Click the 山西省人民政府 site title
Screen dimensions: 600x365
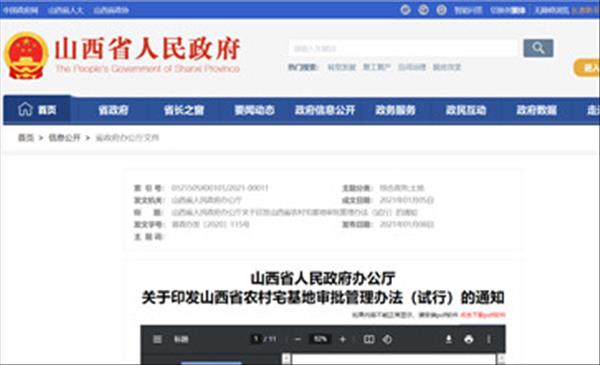coord(147,49)
